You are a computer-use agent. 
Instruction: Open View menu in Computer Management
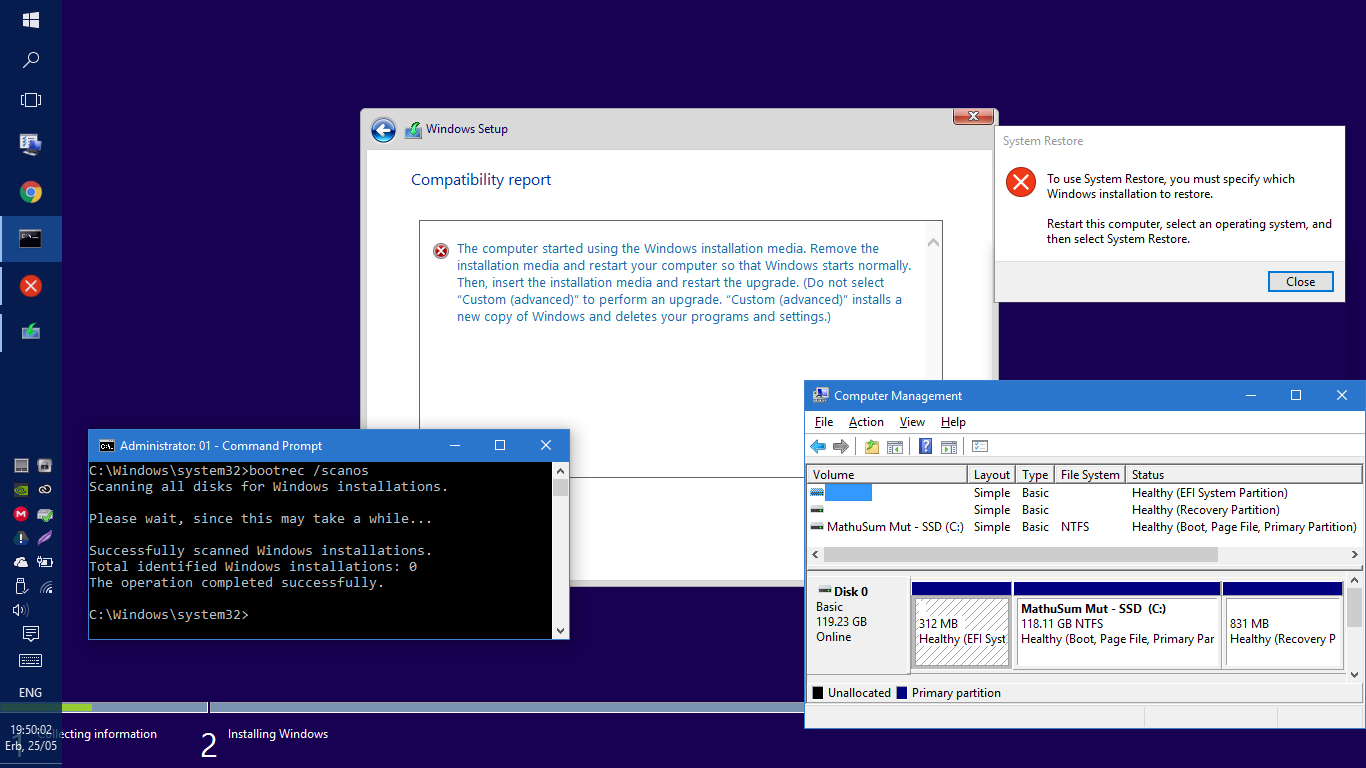(x=912, y=422)
